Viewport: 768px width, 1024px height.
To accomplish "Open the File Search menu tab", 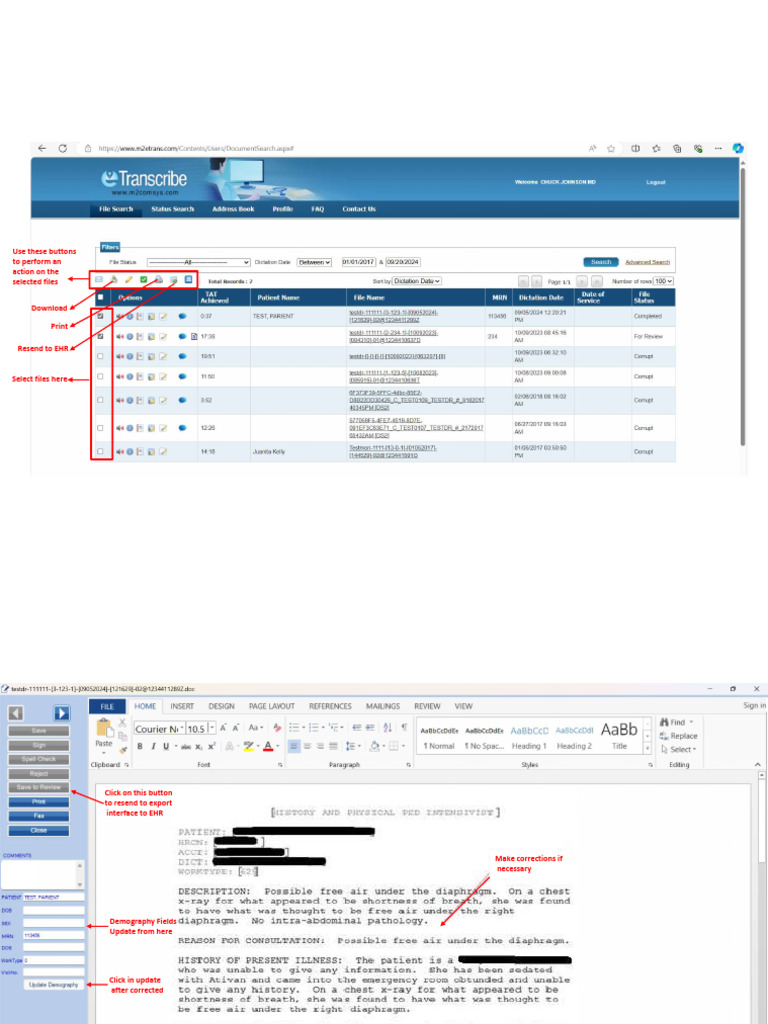I will click(x=116, y=210).
